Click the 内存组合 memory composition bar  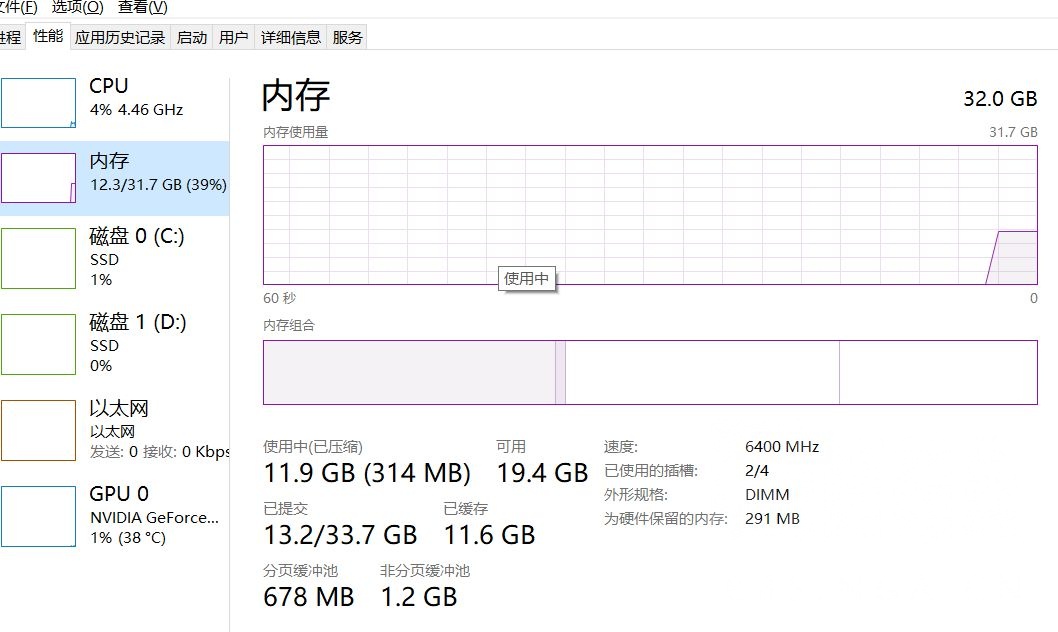pyautogui.click(x=650, y=372)
